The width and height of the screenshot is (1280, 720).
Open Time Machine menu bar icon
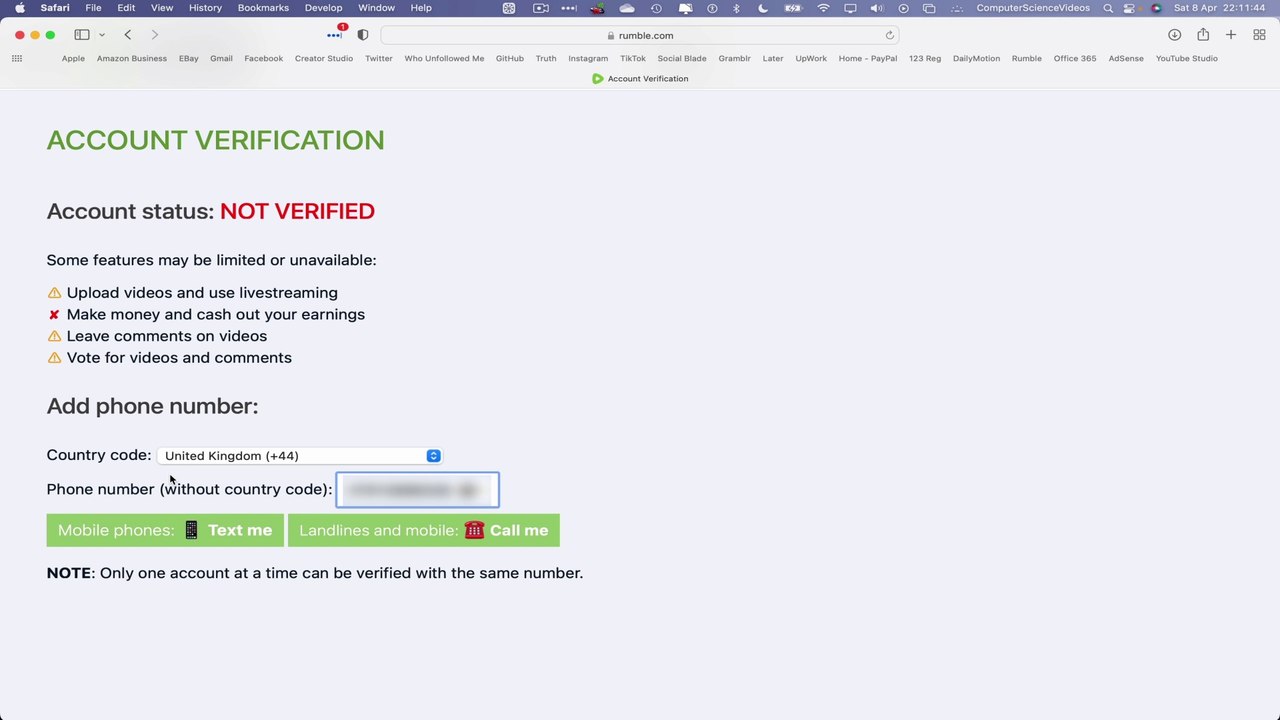pyautogui.click(x=656, y=8)
